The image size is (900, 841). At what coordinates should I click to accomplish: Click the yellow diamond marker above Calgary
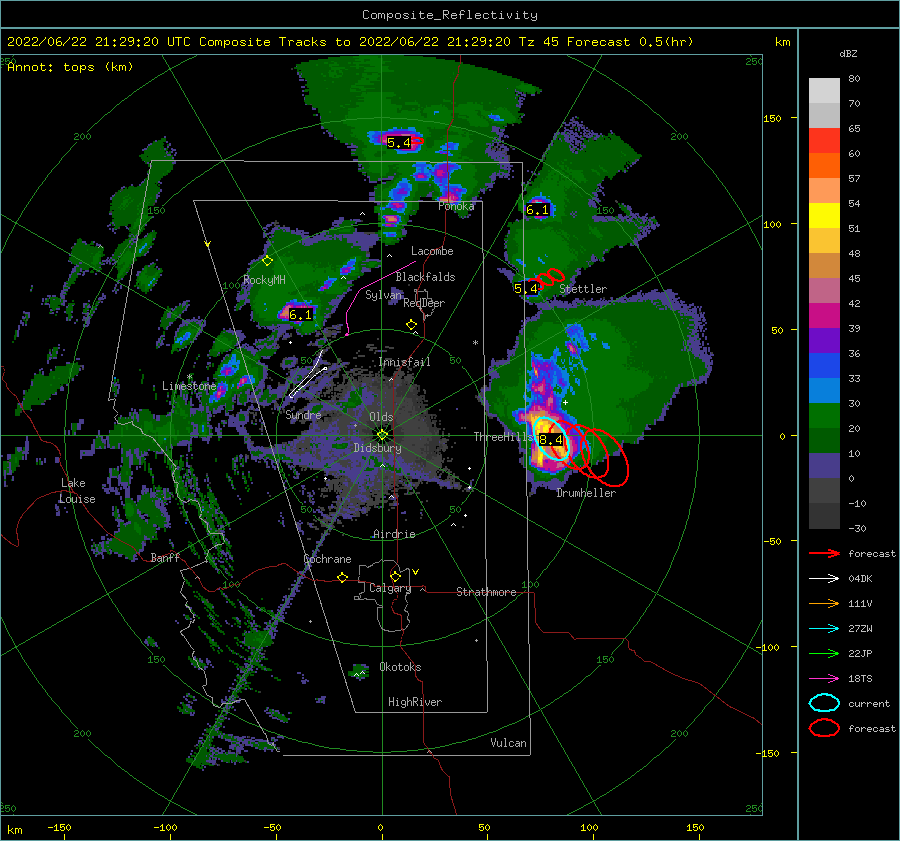(x=395, y=576)
